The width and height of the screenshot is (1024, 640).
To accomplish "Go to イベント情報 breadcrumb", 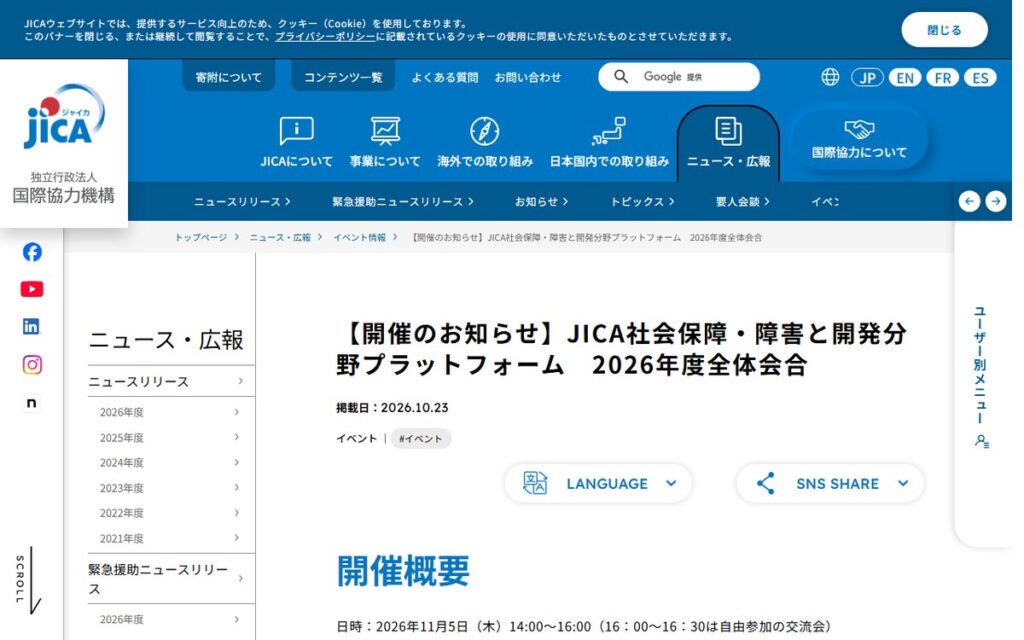I will 359,238.
